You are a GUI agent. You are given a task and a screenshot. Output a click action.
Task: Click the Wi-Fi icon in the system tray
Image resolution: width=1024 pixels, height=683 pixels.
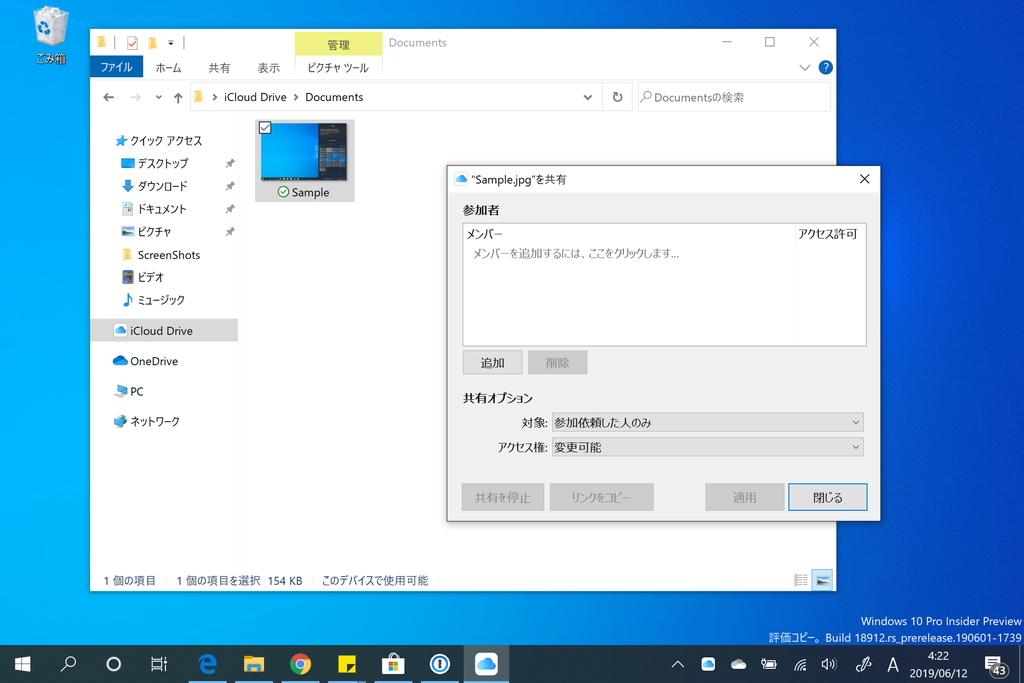coord(799,663)
